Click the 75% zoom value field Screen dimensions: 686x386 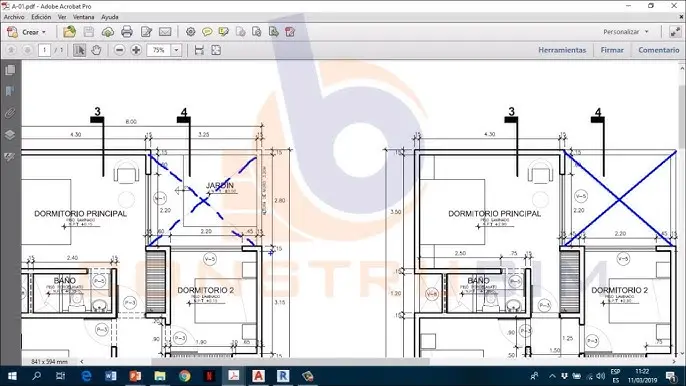tap(159, 50)
